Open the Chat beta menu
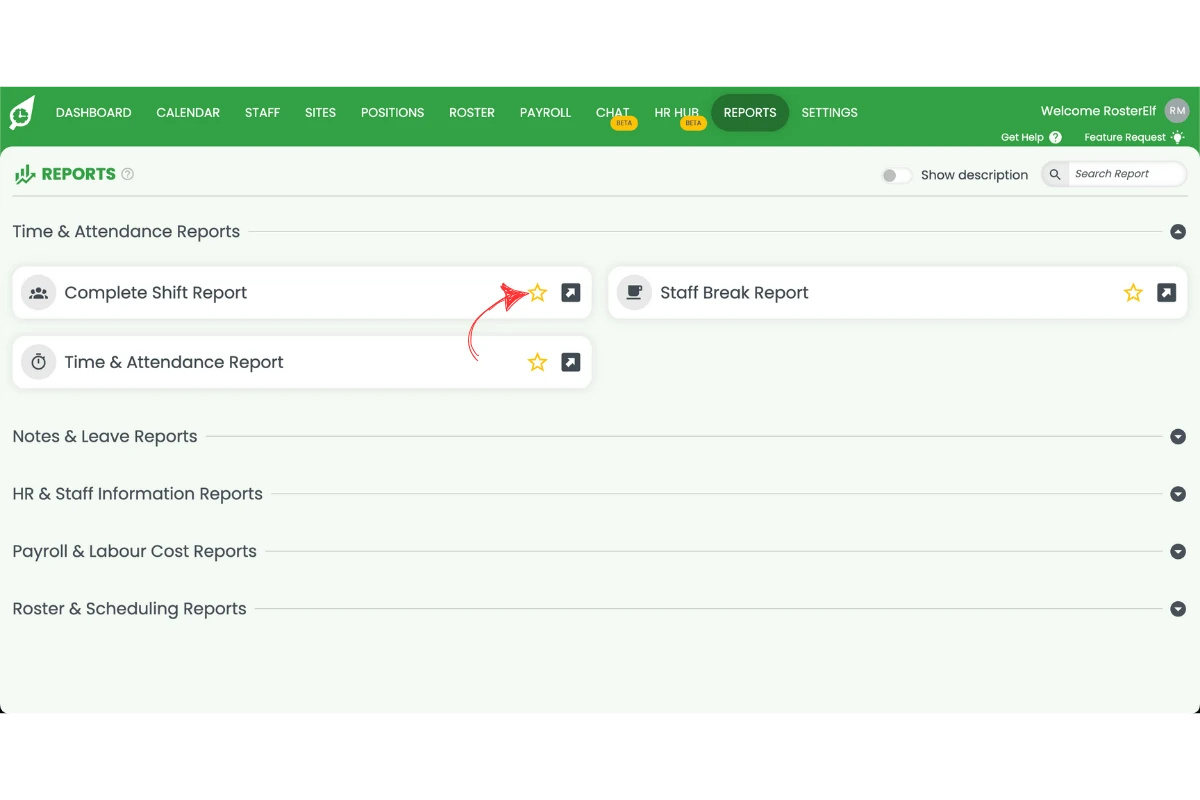 613,113
